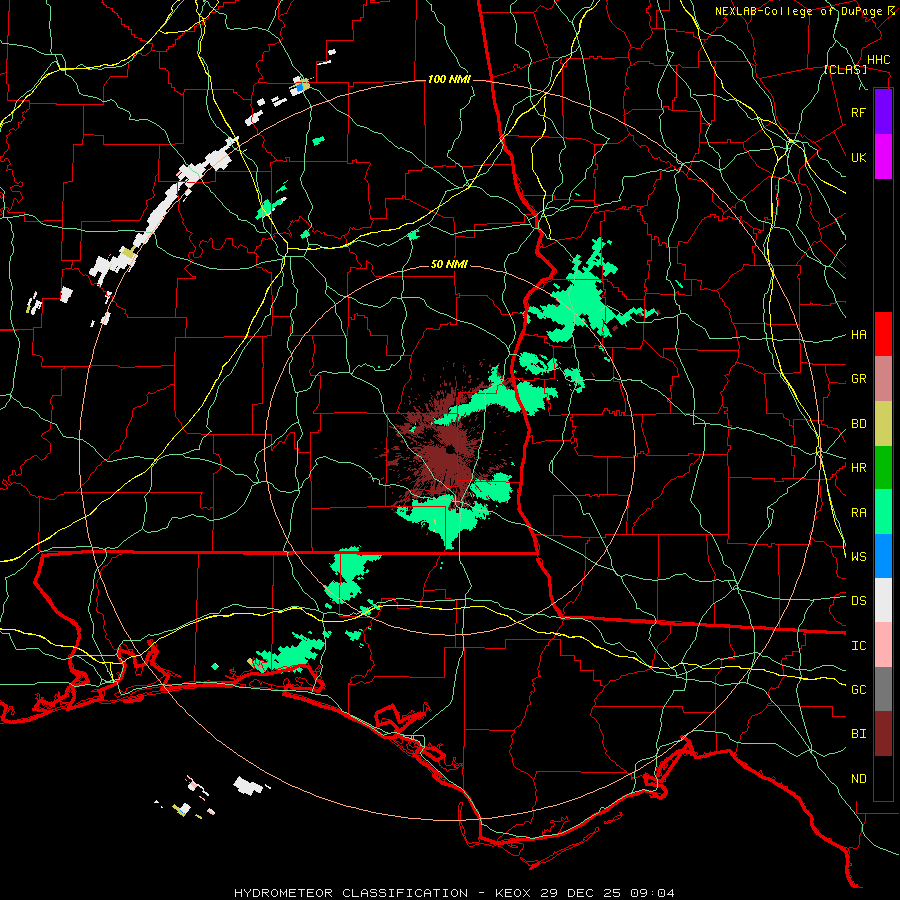Click the WS blue legend swatch
This screenshot has width=900, height=900.
tap(883, 556)
